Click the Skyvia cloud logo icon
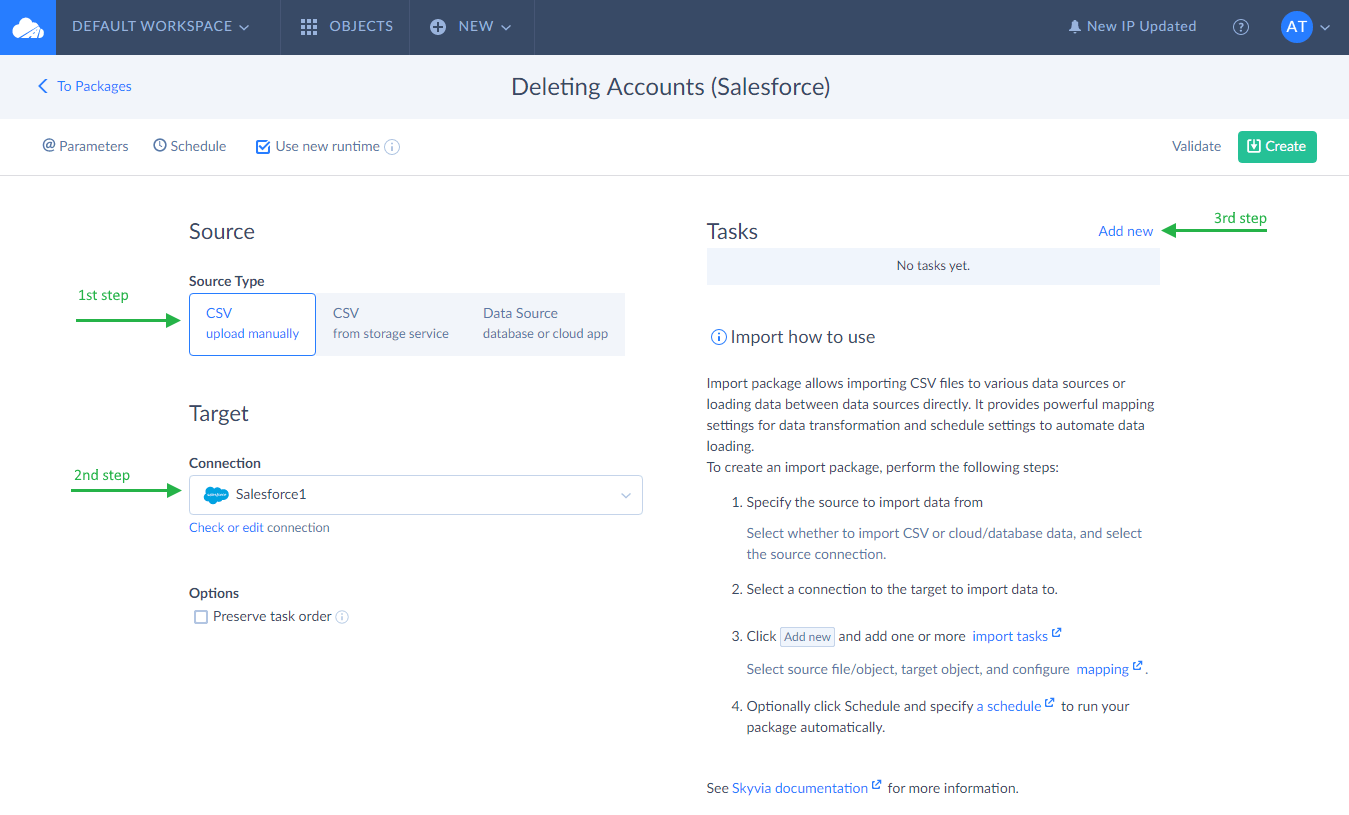 27,27
